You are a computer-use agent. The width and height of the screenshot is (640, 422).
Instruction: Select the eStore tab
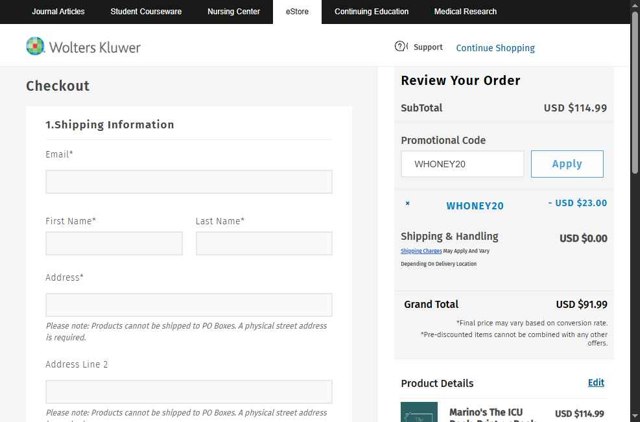(297, 11)
